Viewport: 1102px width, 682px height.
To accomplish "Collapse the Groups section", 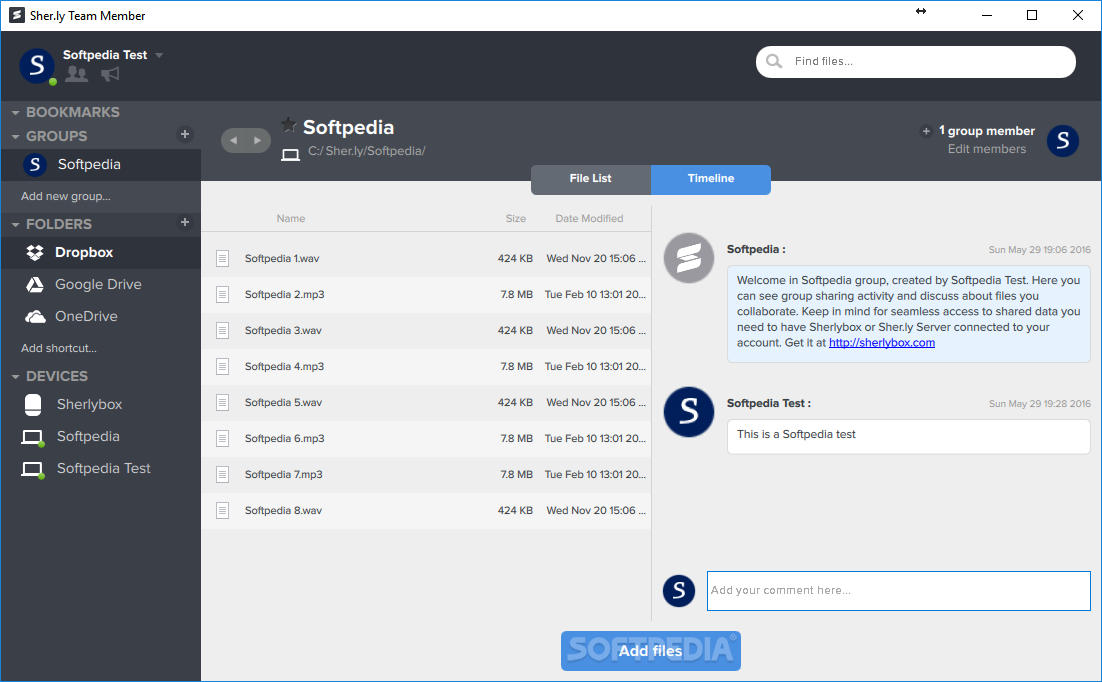I will (x=15, y=136).
